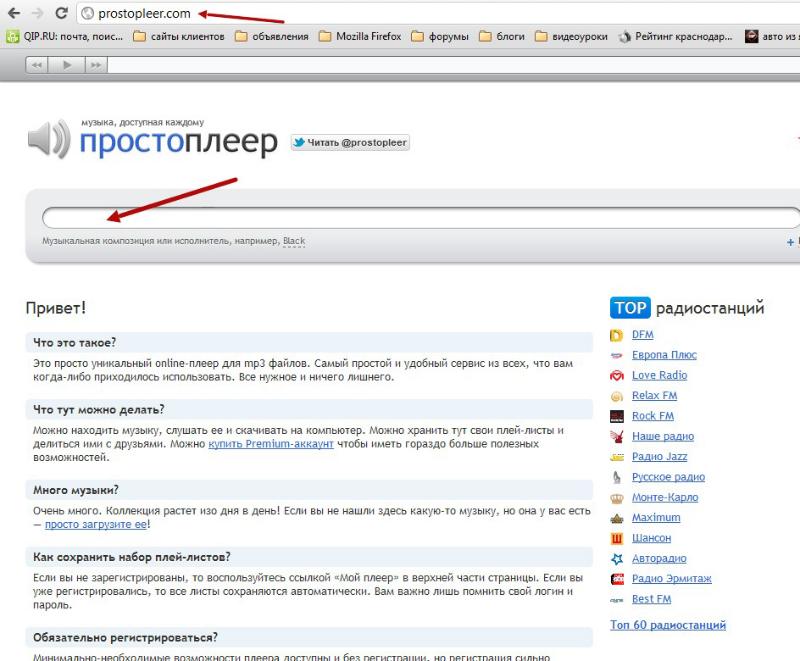Click the player progress bar
This screenshot has width=800, height=661.
coord(454,65)
